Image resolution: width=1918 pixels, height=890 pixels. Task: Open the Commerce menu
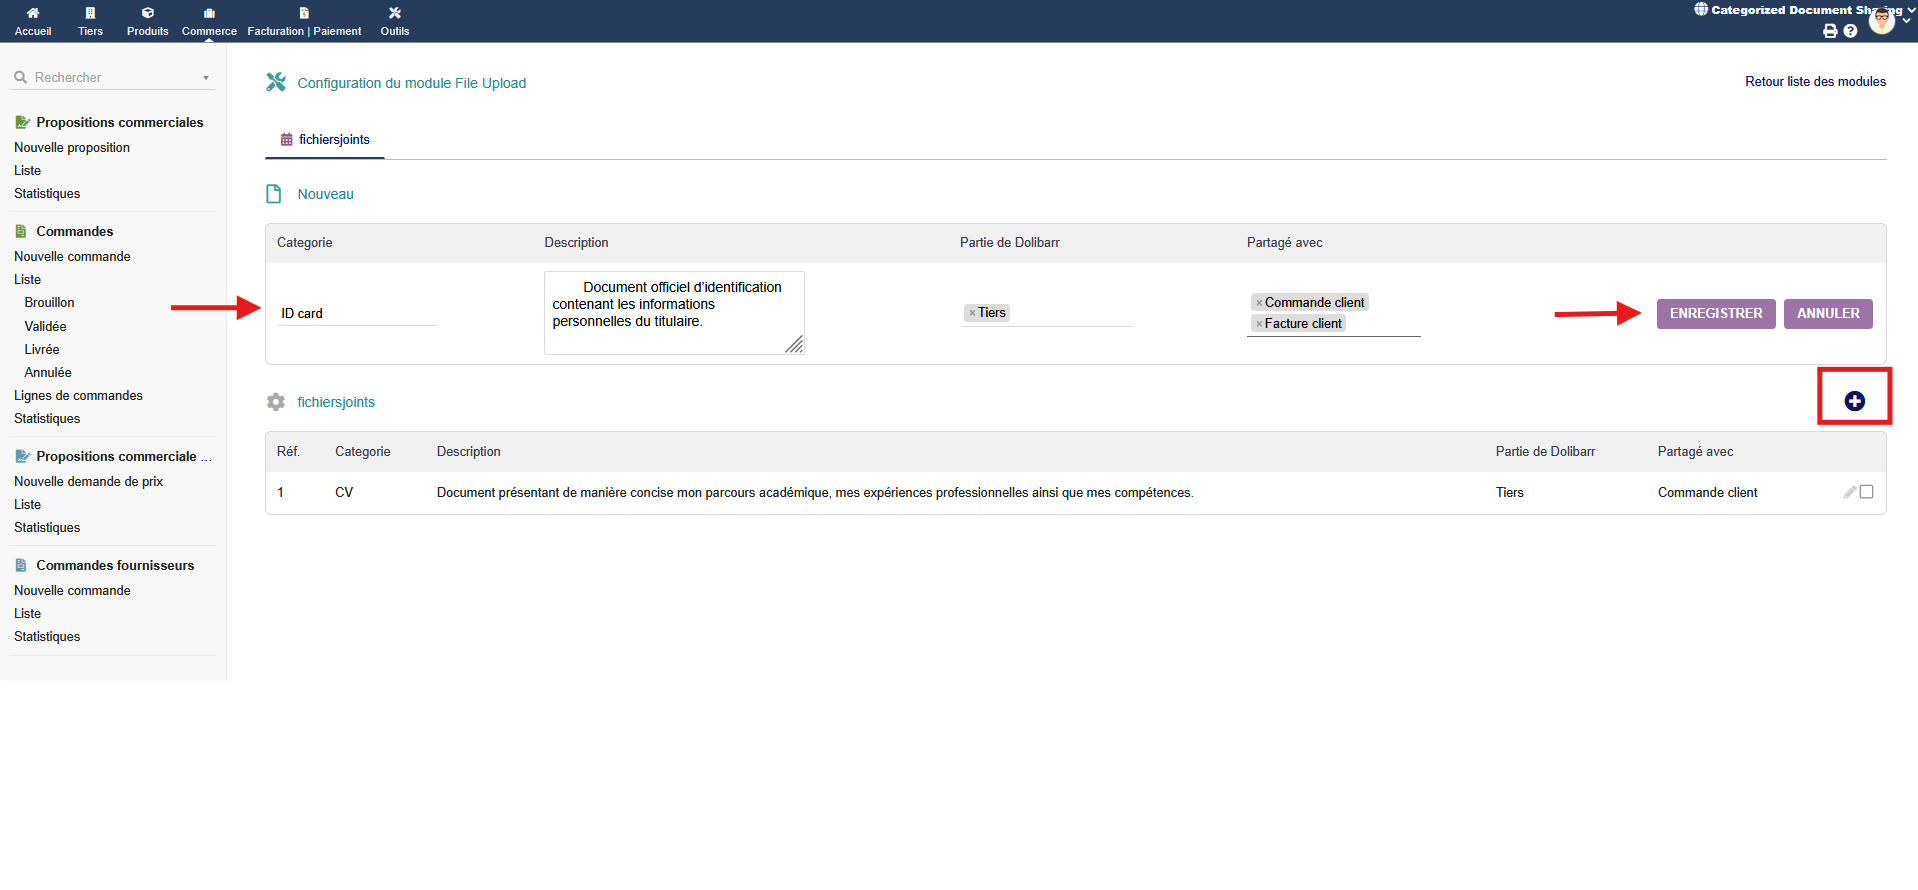[x=209, y=21]
